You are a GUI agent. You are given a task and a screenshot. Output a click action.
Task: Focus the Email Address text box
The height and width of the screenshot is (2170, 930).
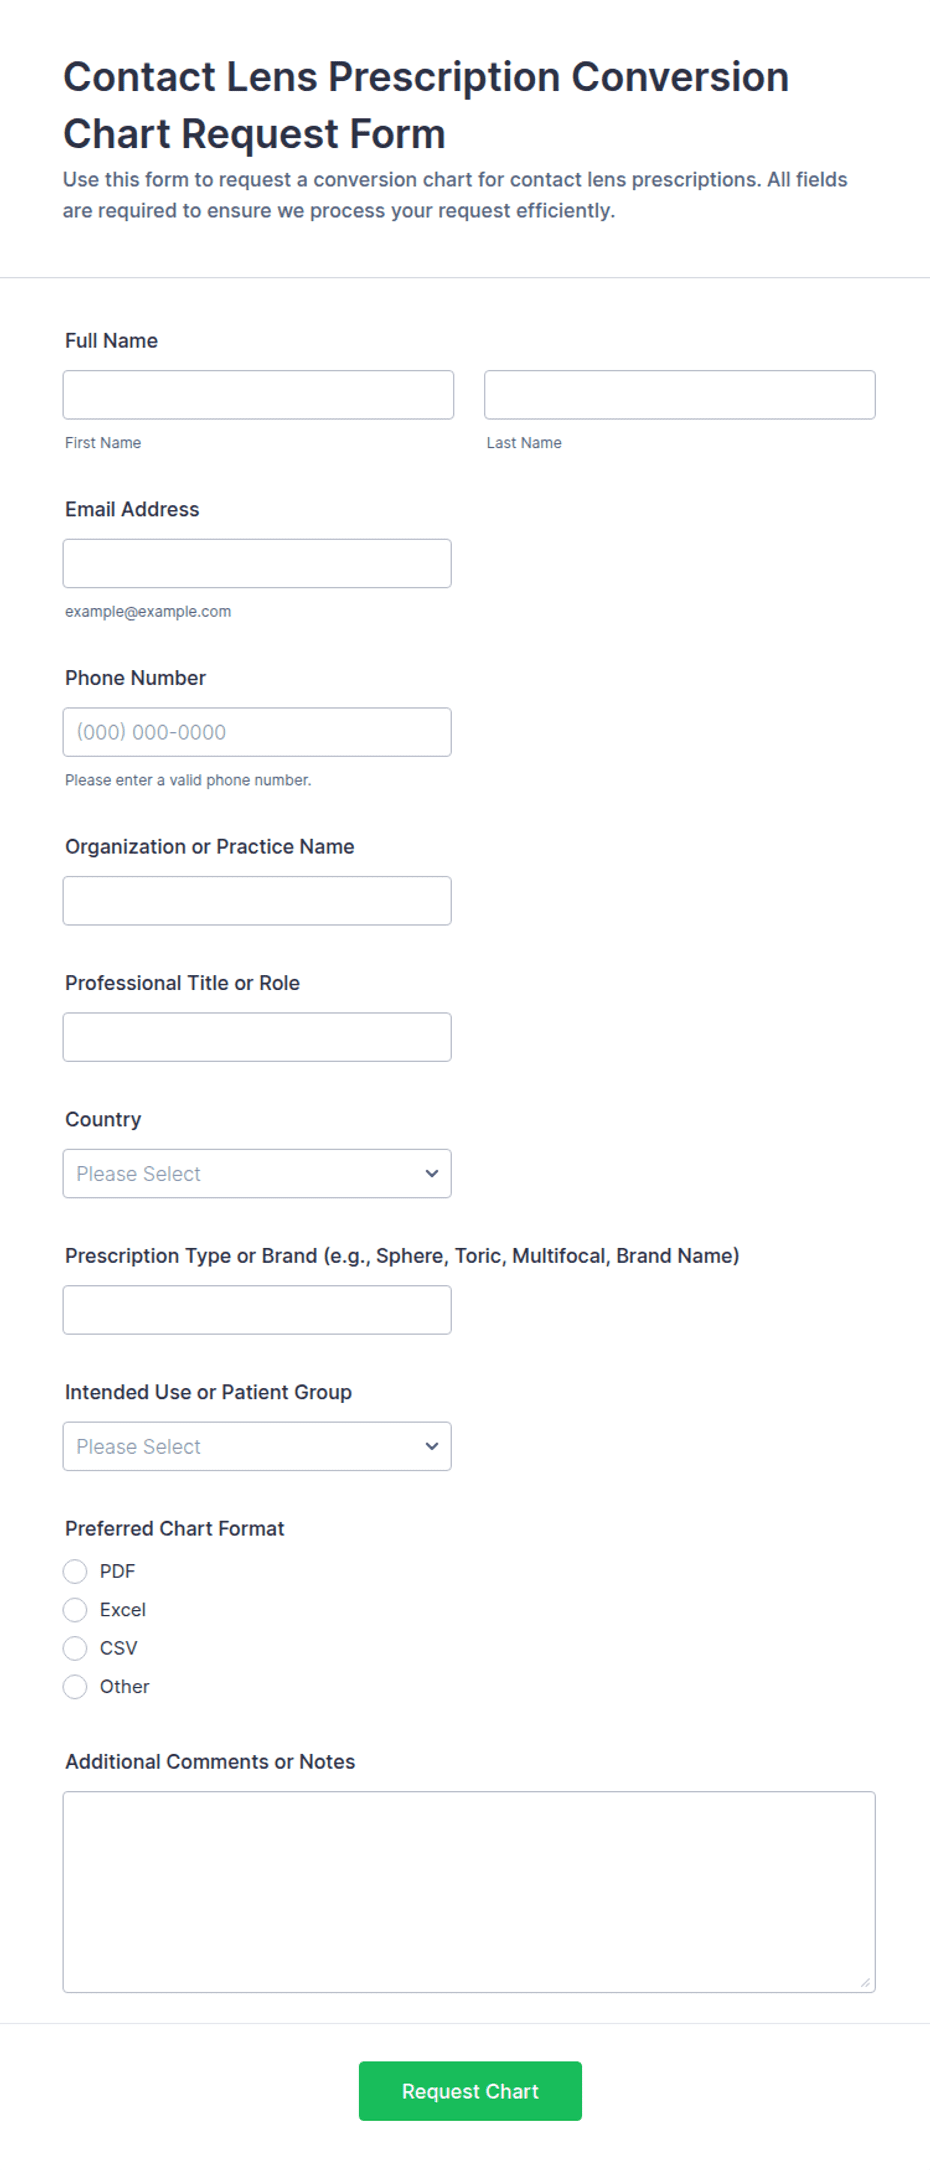click(257, 563)
